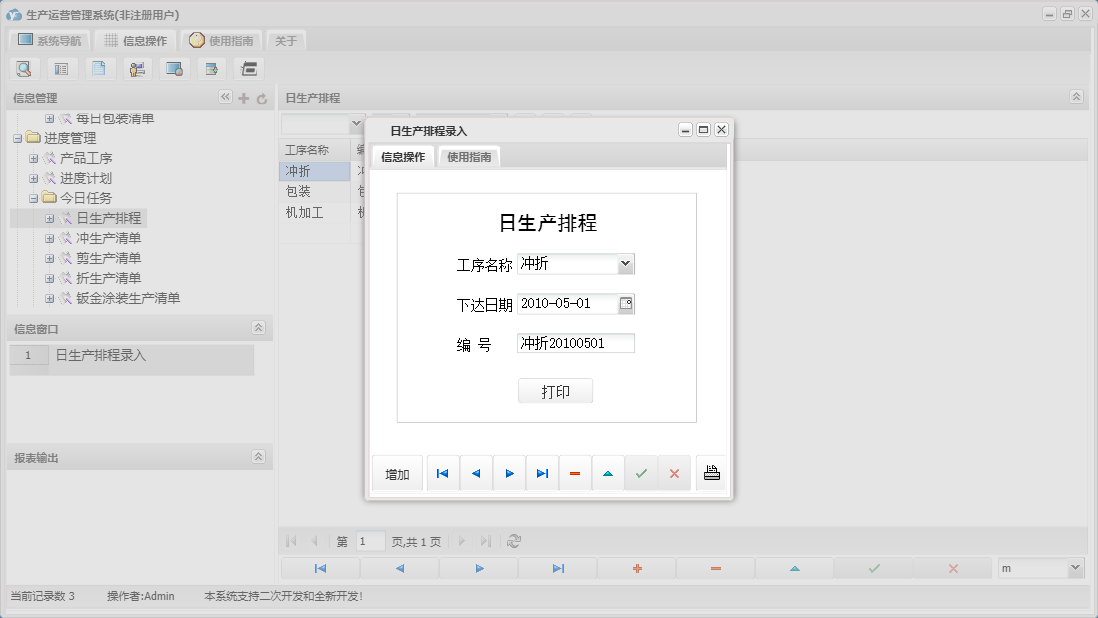
Task: Expand the 冲生产清单 tree node
Action: (47, 238)
